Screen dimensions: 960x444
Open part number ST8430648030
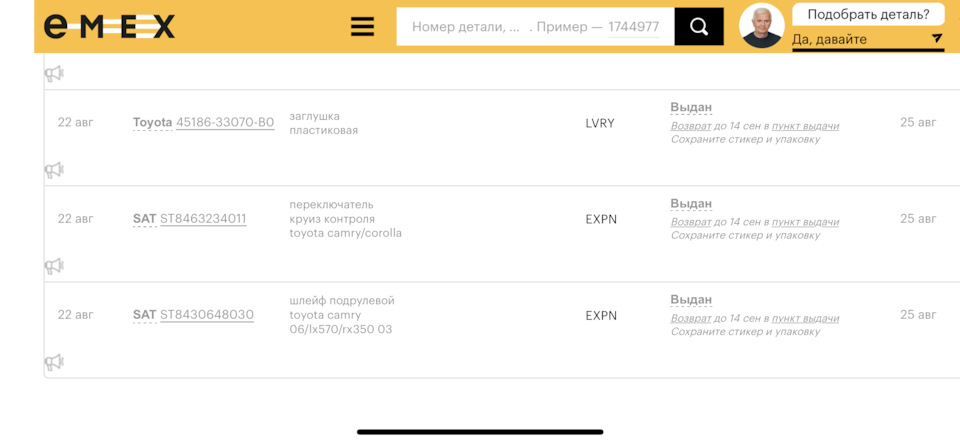pyautogui.click(x=207, y=315)
